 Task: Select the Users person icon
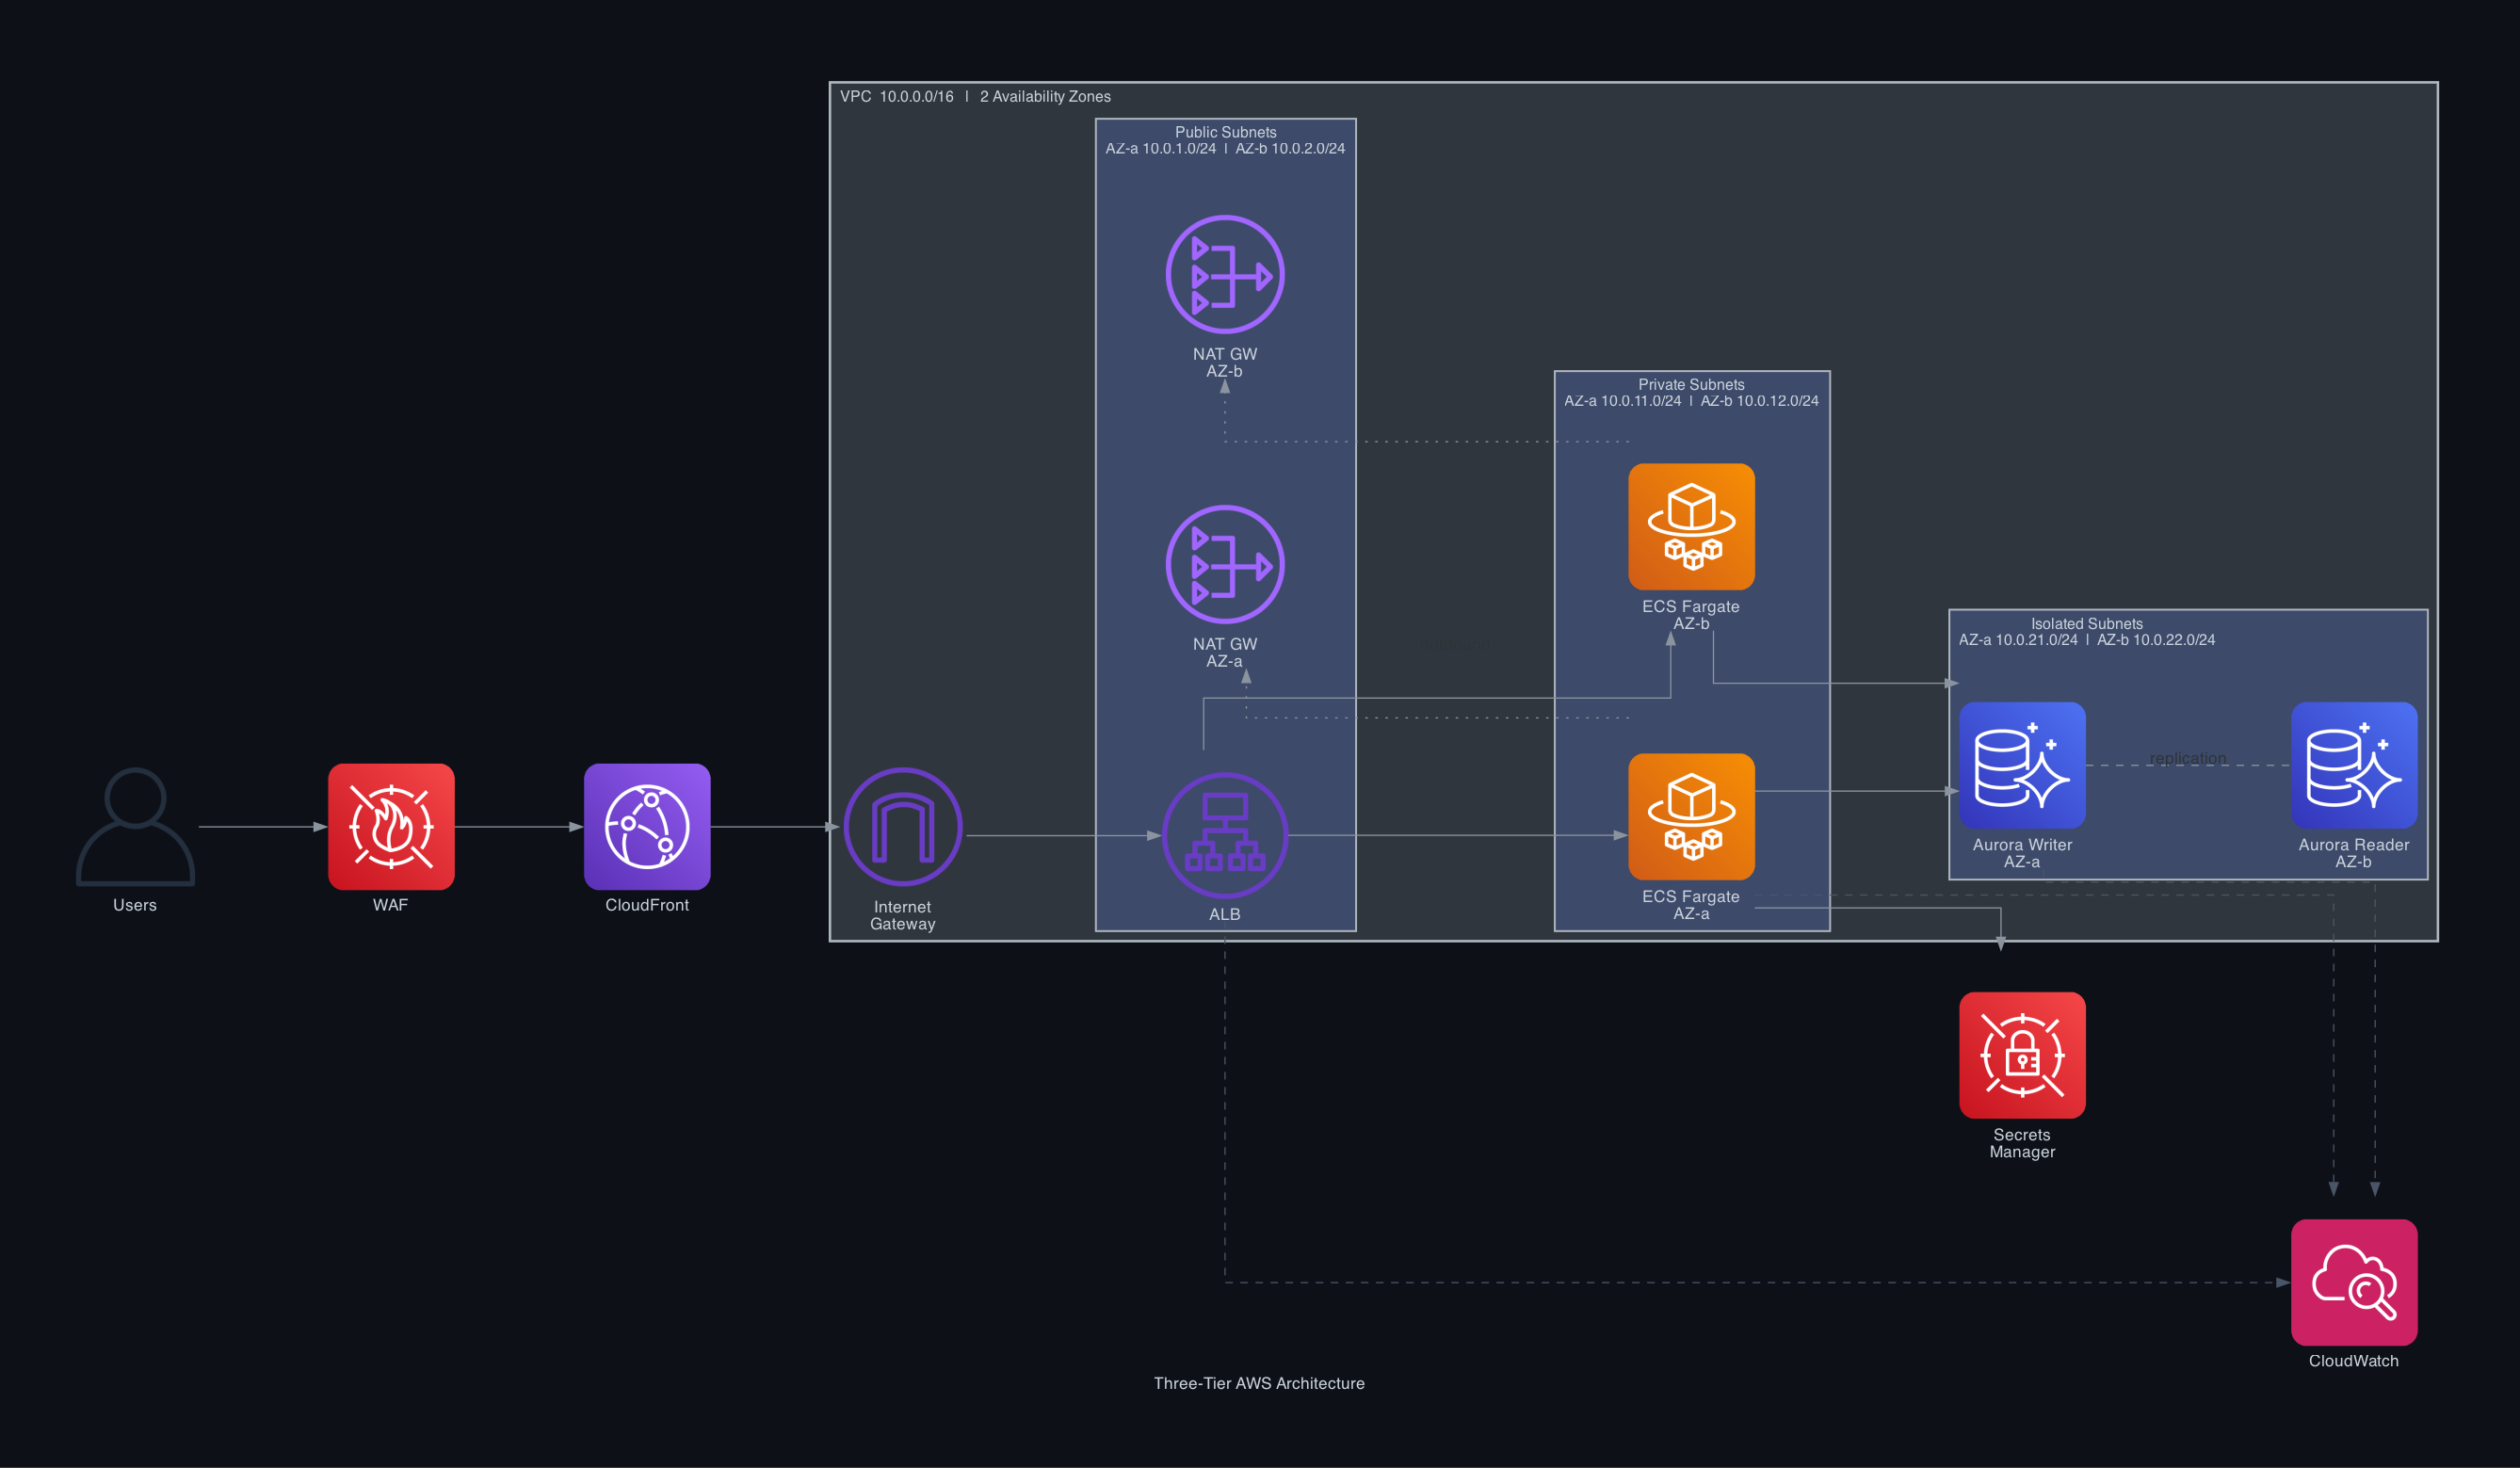coord(134,827)
